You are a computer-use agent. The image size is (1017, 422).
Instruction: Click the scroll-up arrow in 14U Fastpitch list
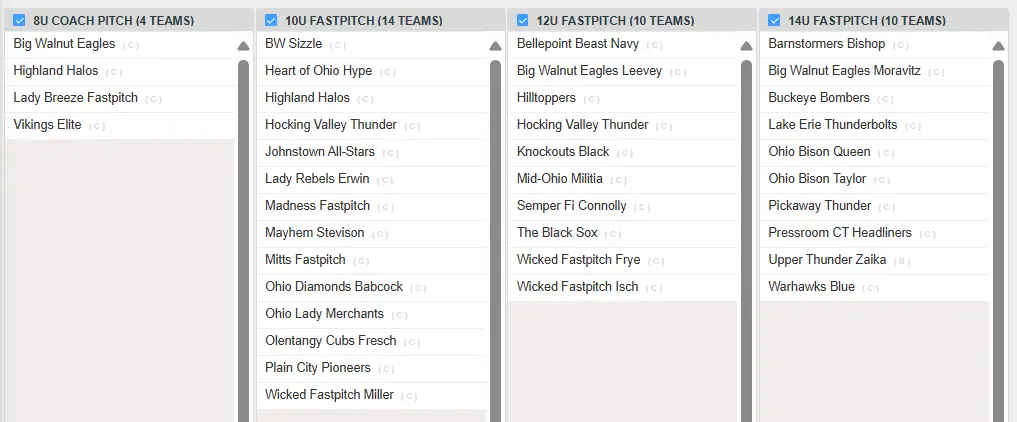tap(998, 46)
